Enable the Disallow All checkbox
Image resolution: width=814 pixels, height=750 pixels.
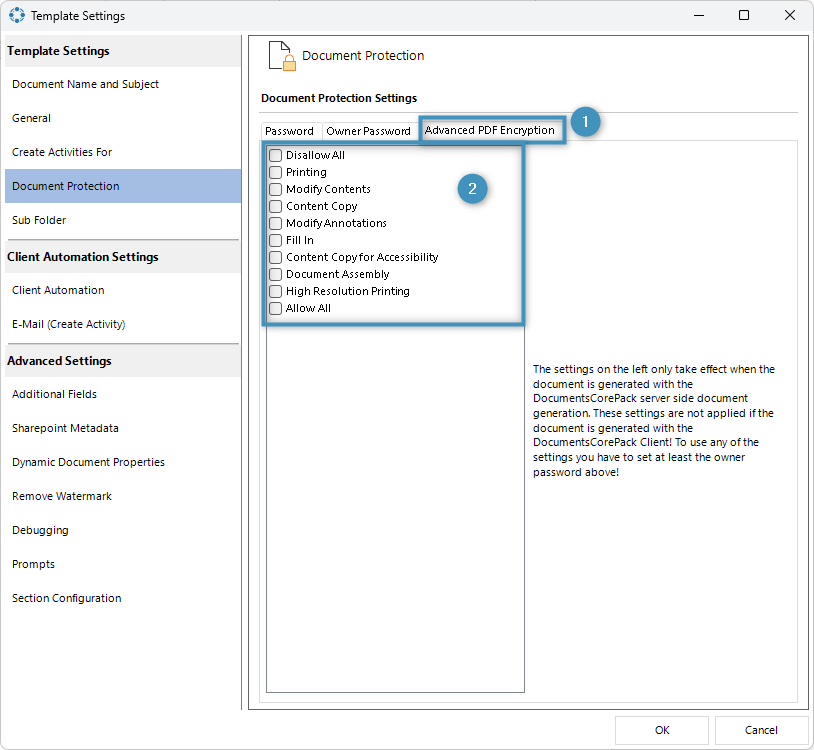pos(276,155)
